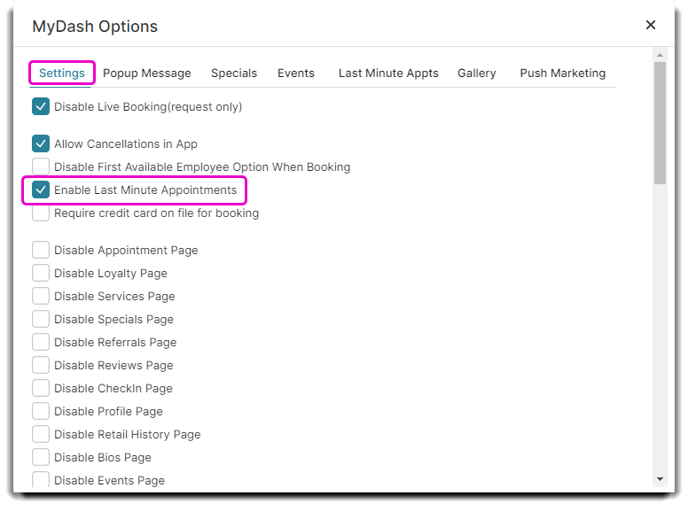Click the scrollbar down arrow
Image resolution: width=688 pixels, height=519 pixels.
point(659,479)
